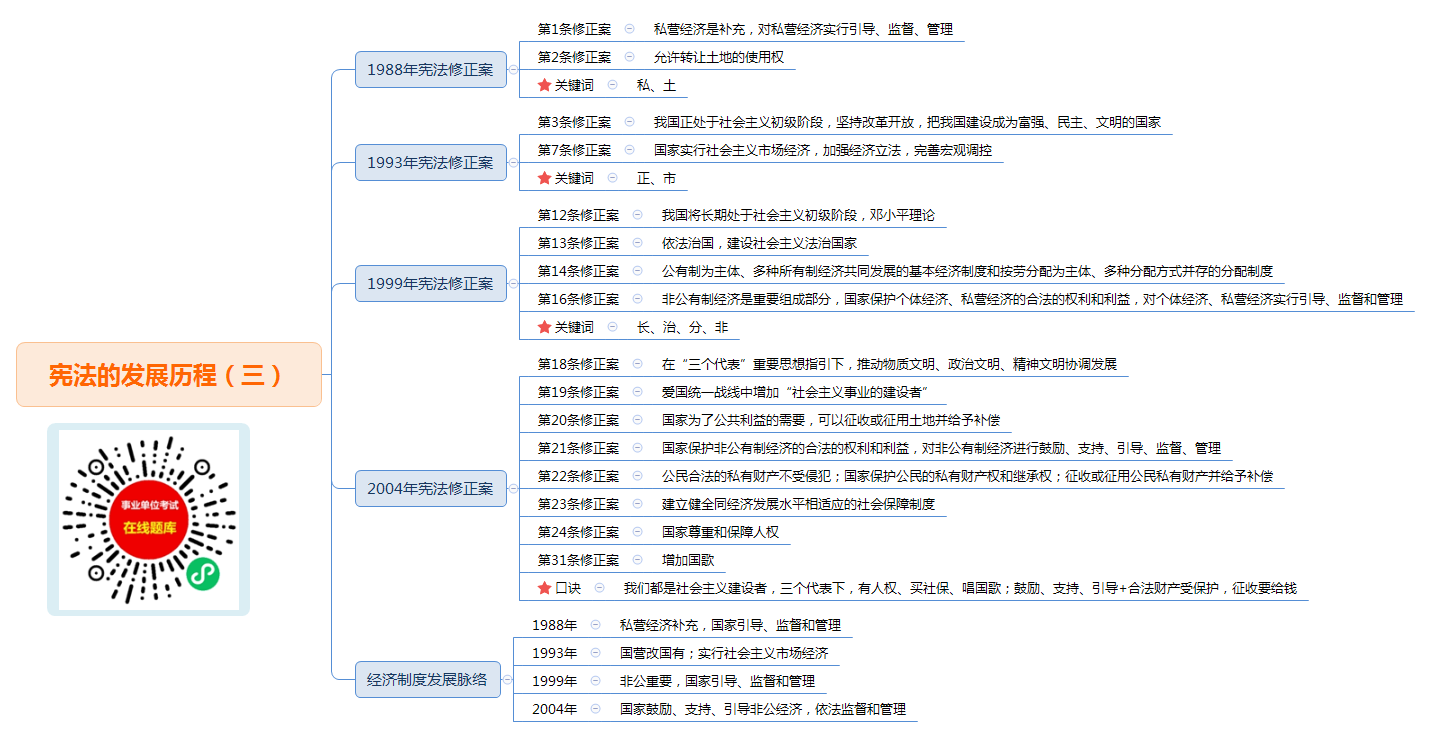1431x737 pixels.
Task: Select the 第7条修正案 topic label
Action: (574, 150)
